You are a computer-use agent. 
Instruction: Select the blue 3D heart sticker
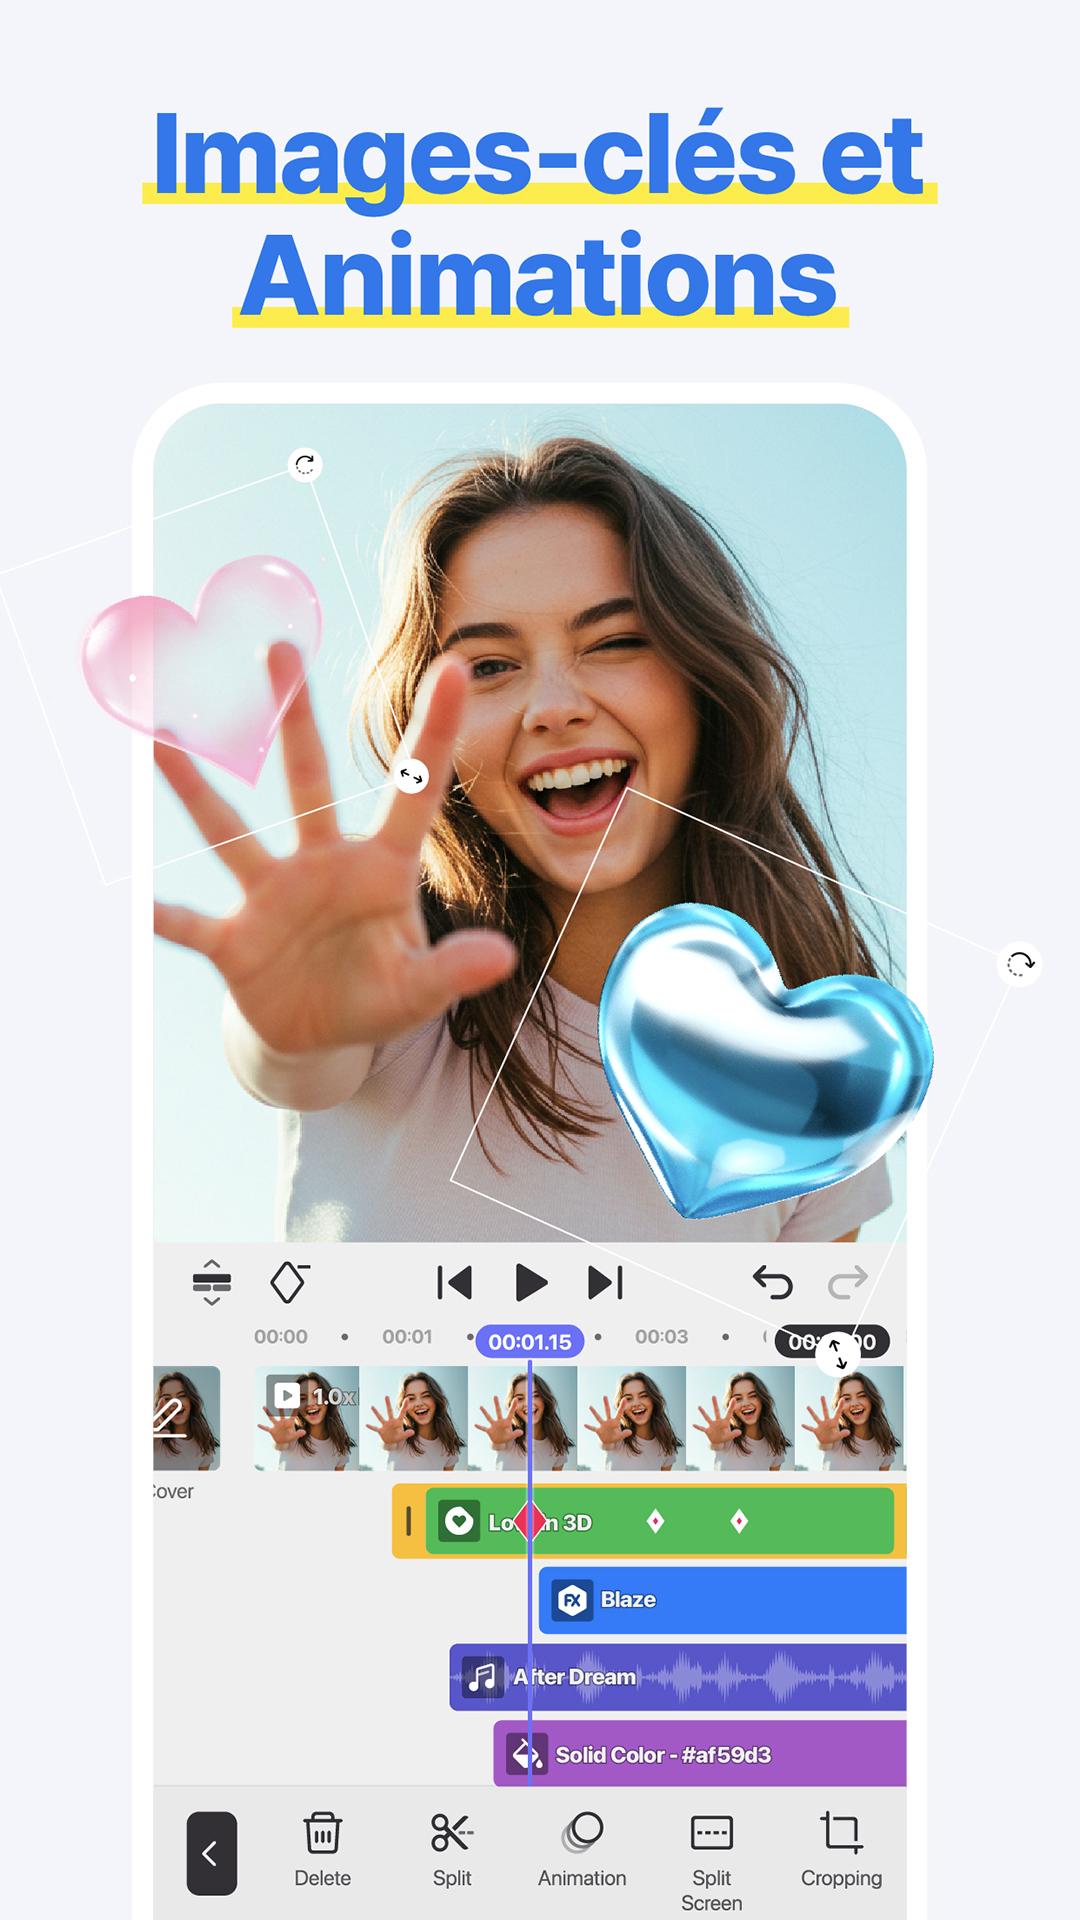click(765, 1060)
